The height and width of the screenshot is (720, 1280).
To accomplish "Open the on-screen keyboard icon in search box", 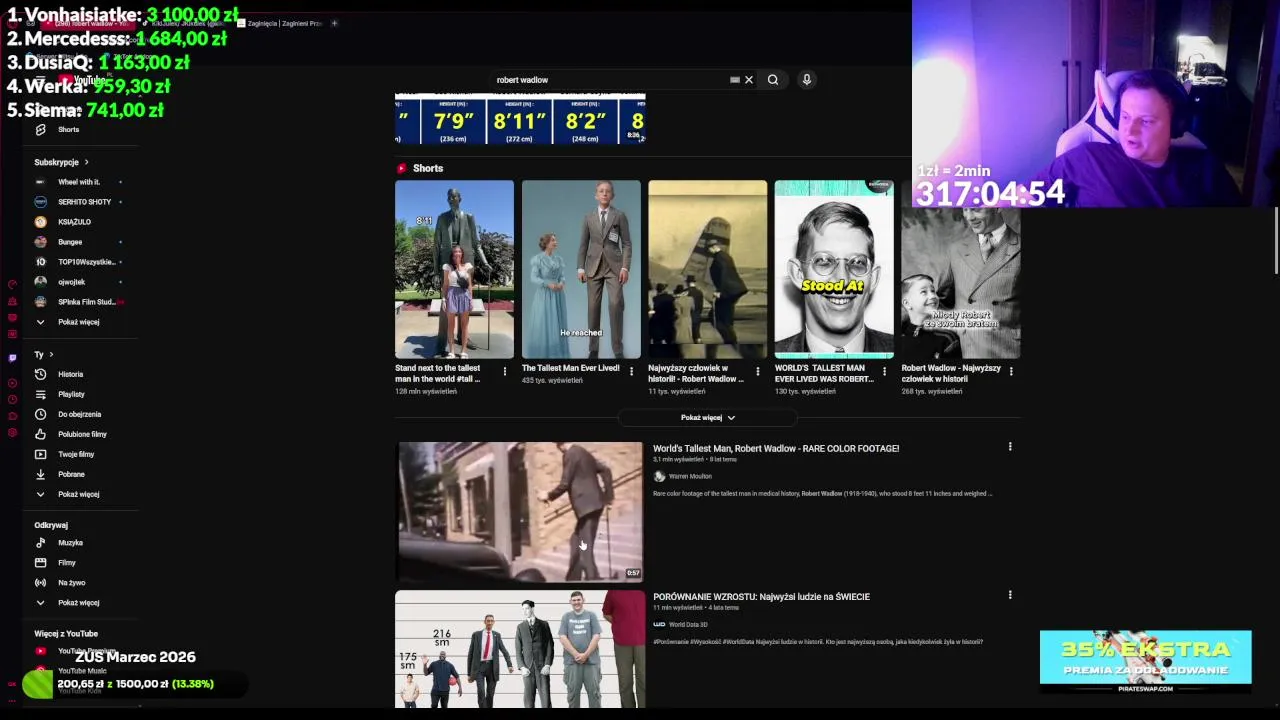I will click(735, 80).
